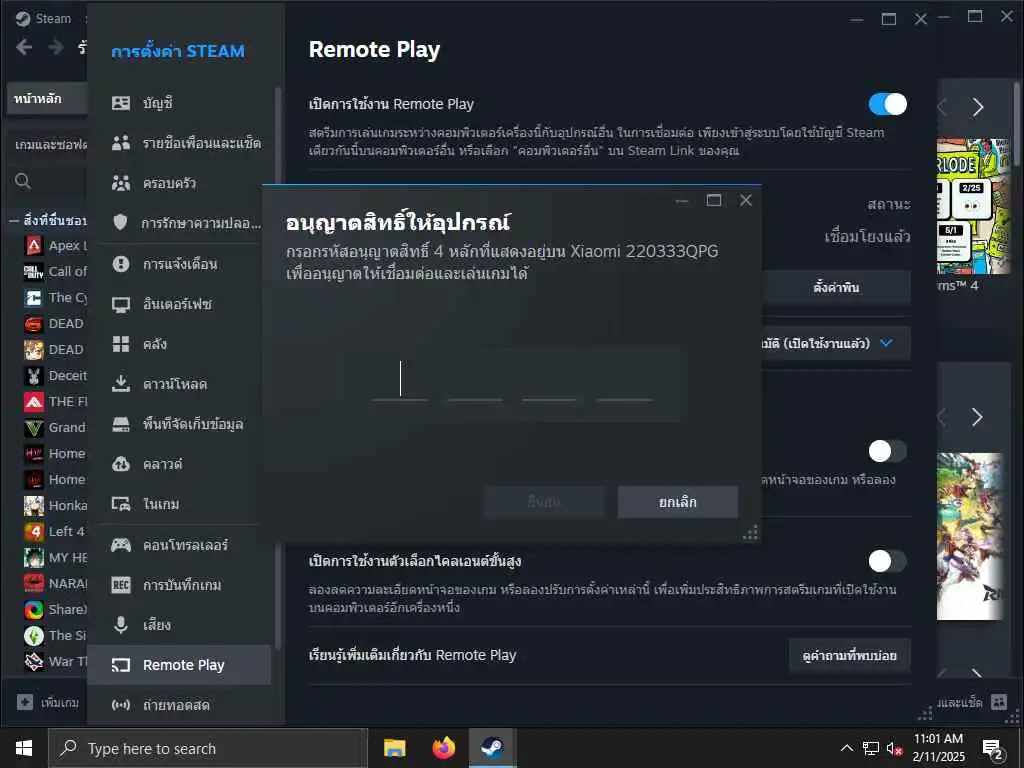Open the ถ่ายทอดสด broadcast icon
This screenshot has height=768, width=1024.
click(121, 705)
